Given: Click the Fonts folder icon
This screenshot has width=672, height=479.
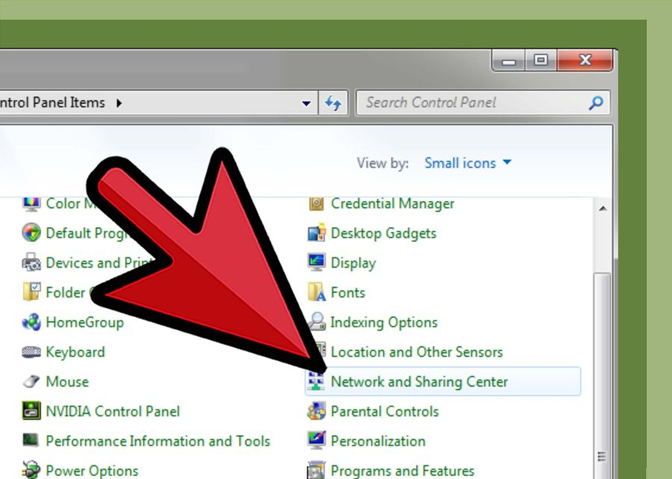Looking at the screenshot, I should tap(316, 292).
